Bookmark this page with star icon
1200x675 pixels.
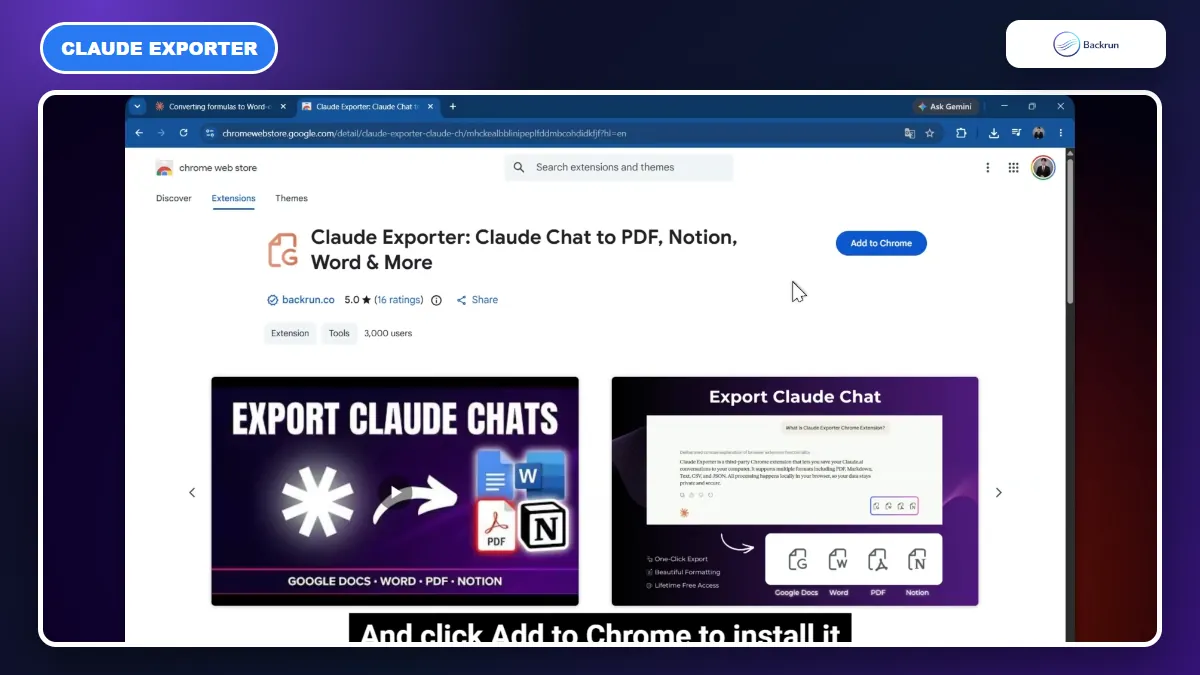(x=929, y=133)
